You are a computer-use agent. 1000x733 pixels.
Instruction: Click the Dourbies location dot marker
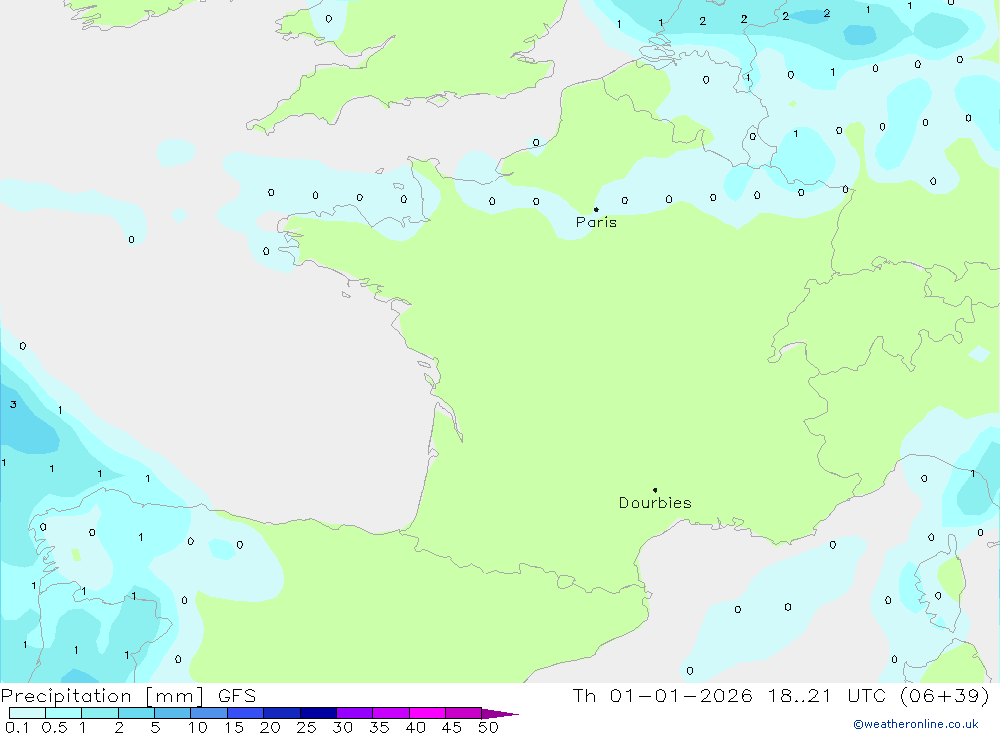pos(655,490)
